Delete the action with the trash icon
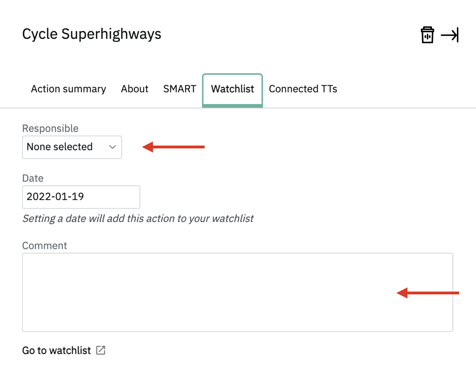Viewport: 476px width, 381px height. [427, 35]
